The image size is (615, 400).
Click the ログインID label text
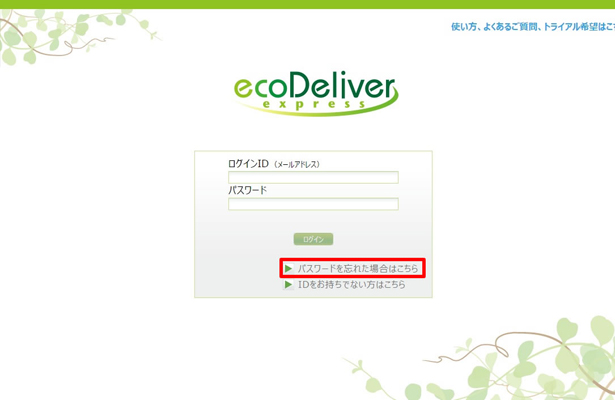pos(248,164)
